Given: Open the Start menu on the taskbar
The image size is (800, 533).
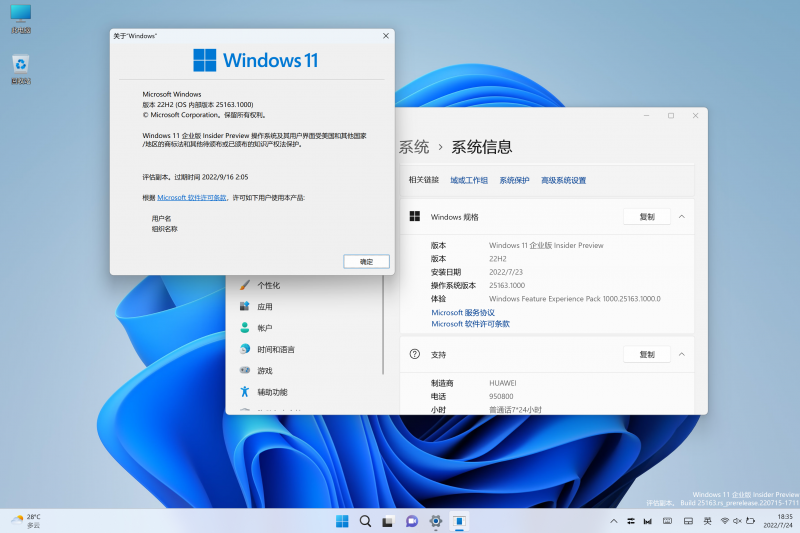Looking at the screenshot, I should [x=342, y=521].
